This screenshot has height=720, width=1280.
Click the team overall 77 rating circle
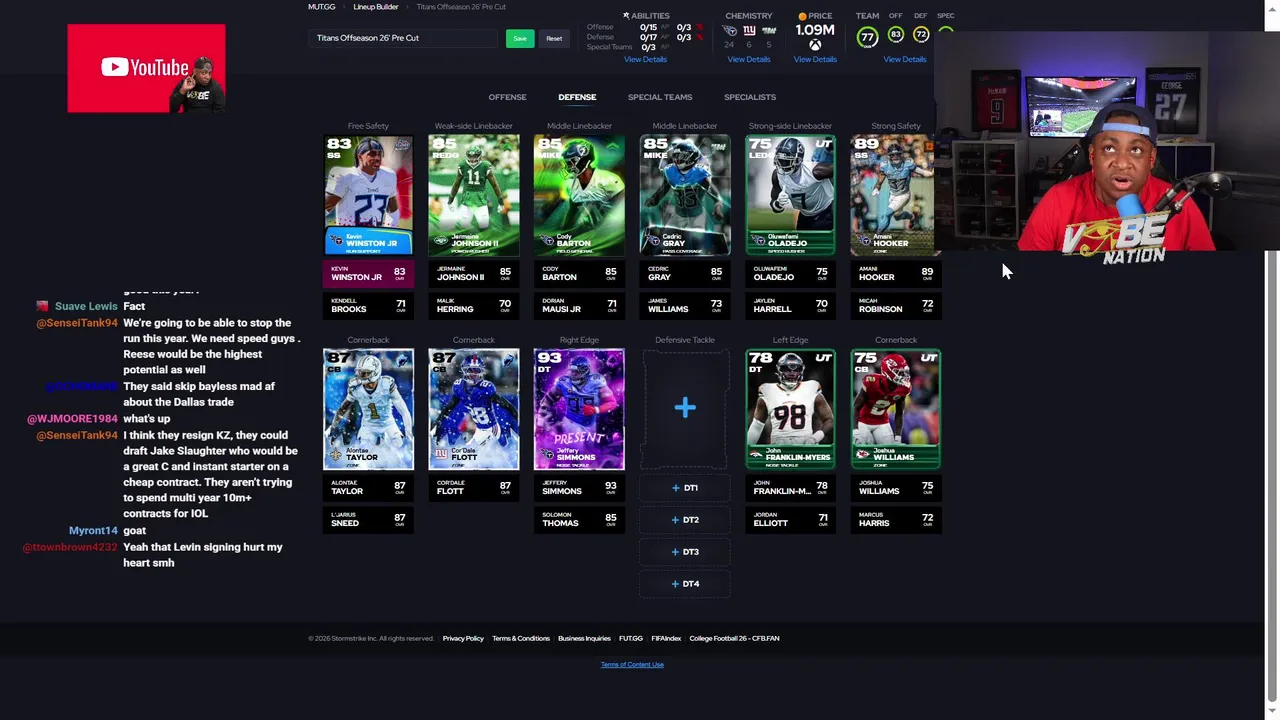pos(867,37)
